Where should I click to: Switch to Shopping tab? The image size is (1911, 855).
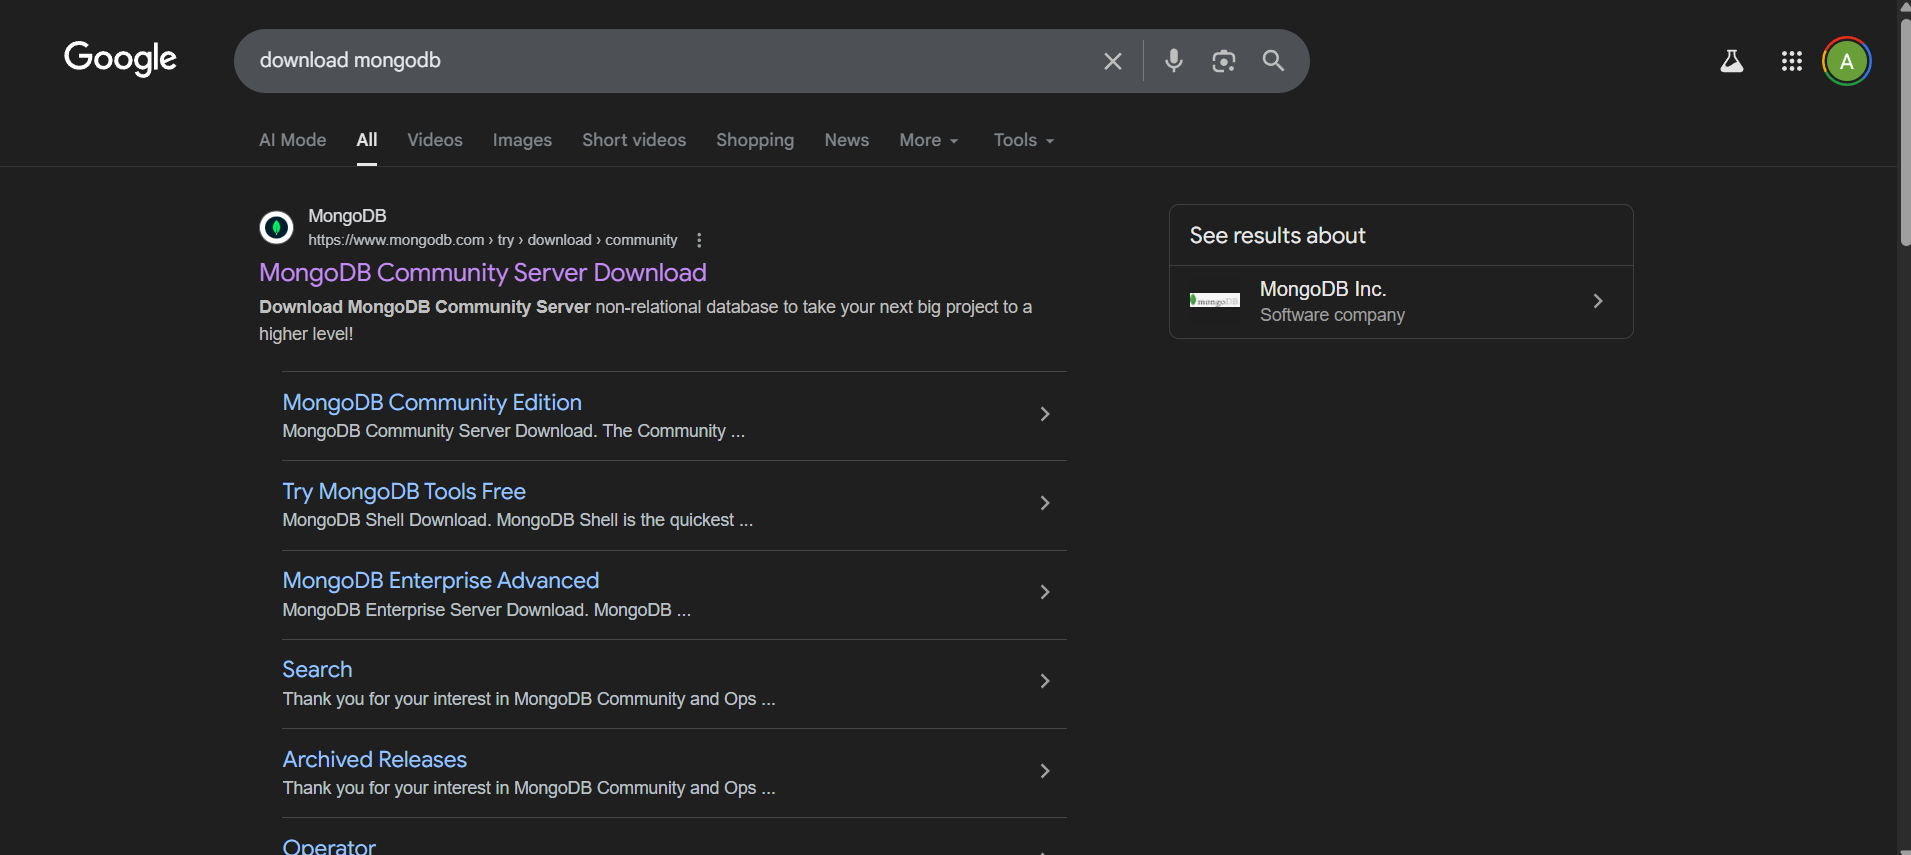755,140
